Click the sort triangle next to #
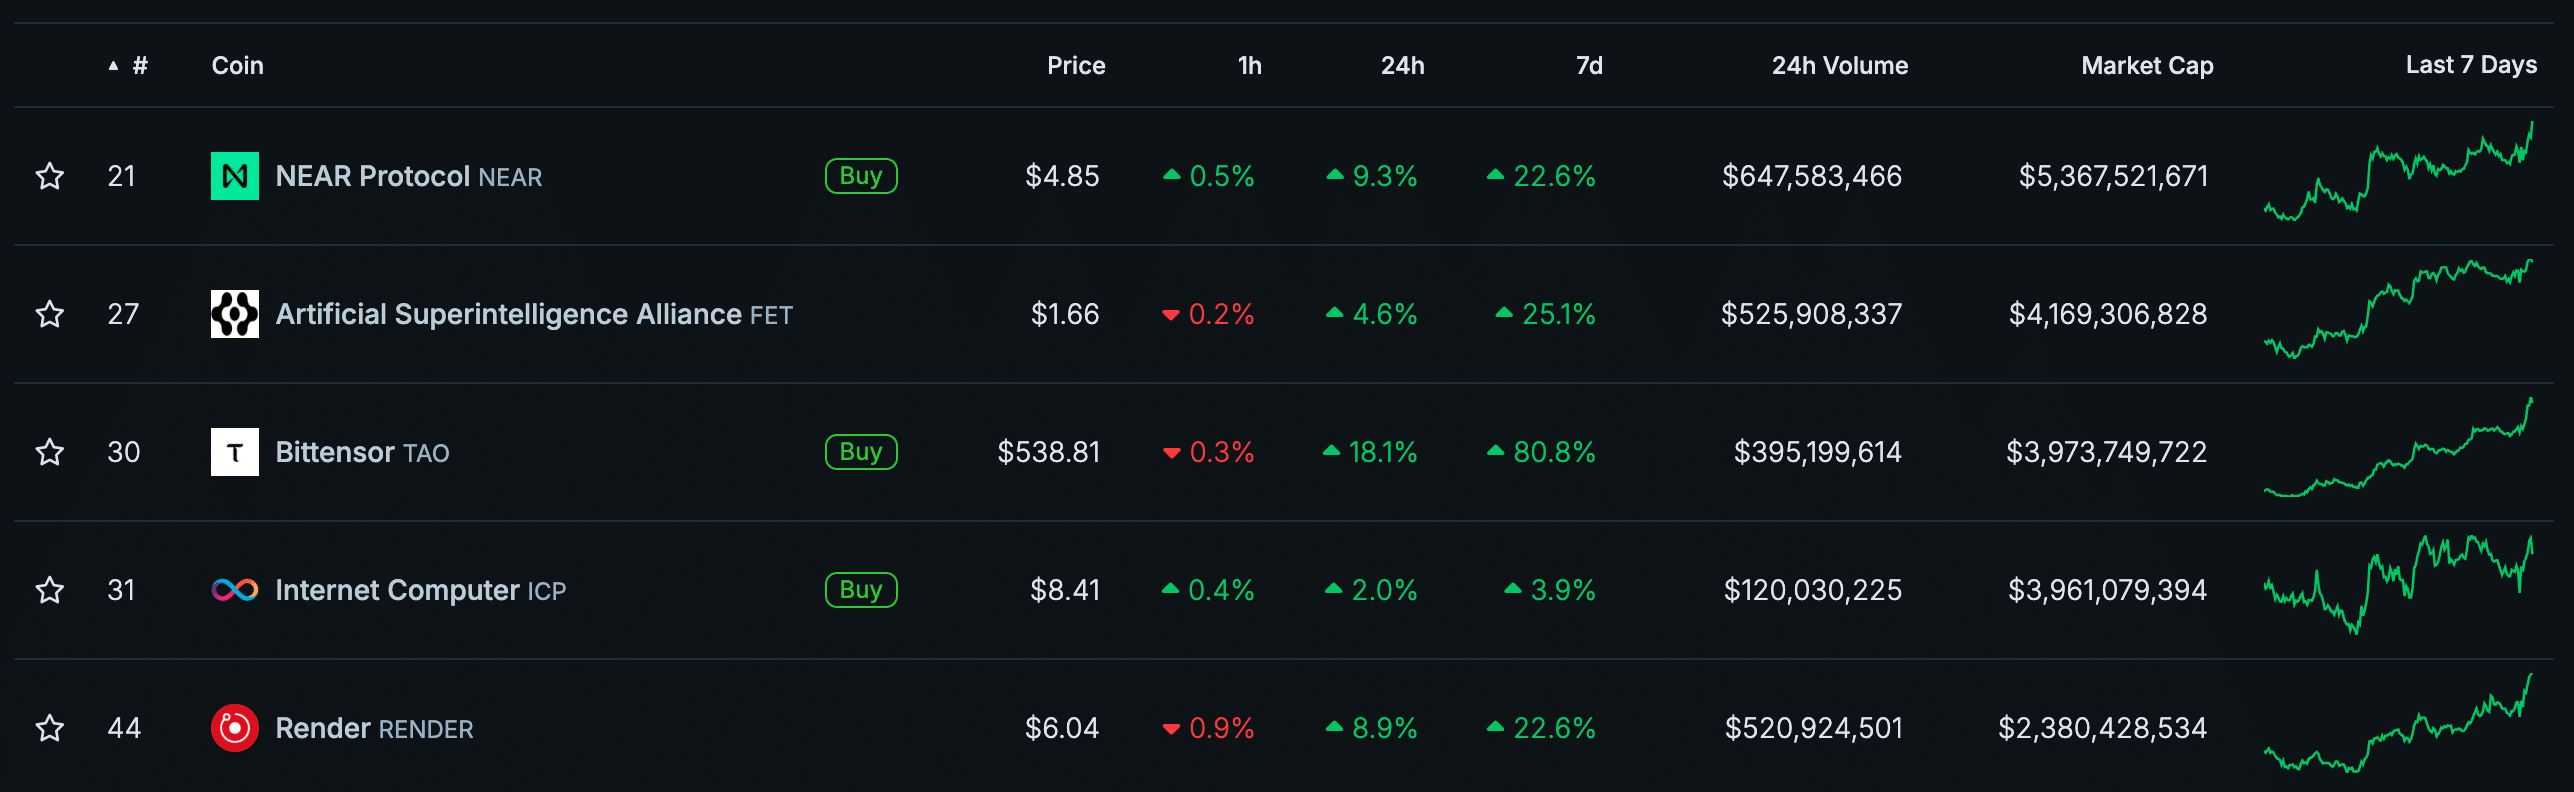The image size is (2574, 792). (x=113, y=64)
